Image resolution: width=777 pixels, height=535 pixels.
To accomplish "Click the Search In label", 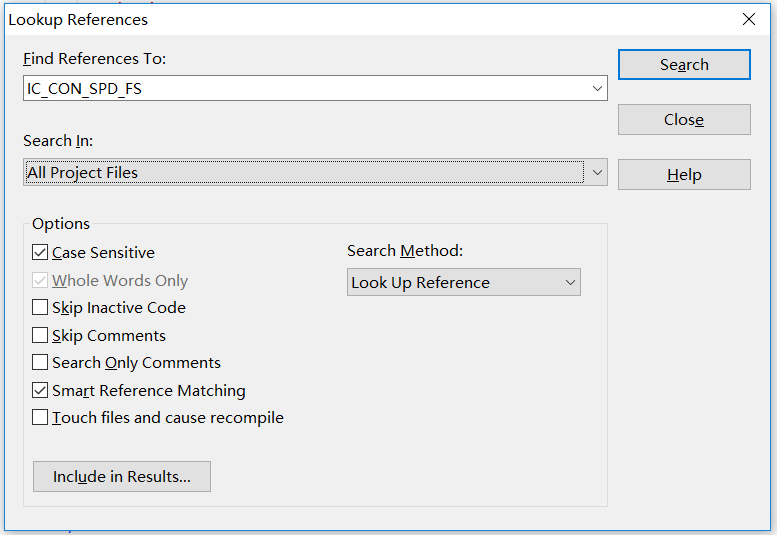I will pos(58,141).
